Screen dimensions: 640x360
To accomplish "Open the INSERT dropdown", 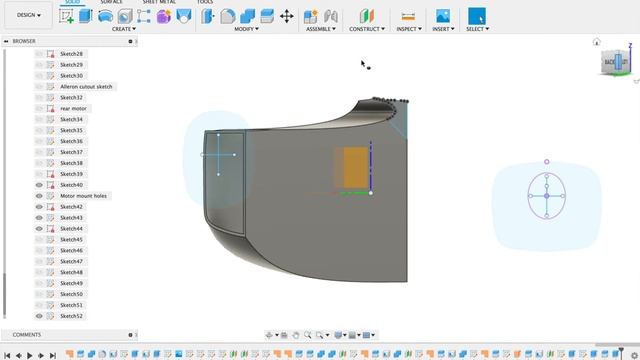I will click(x=443, y=29).
